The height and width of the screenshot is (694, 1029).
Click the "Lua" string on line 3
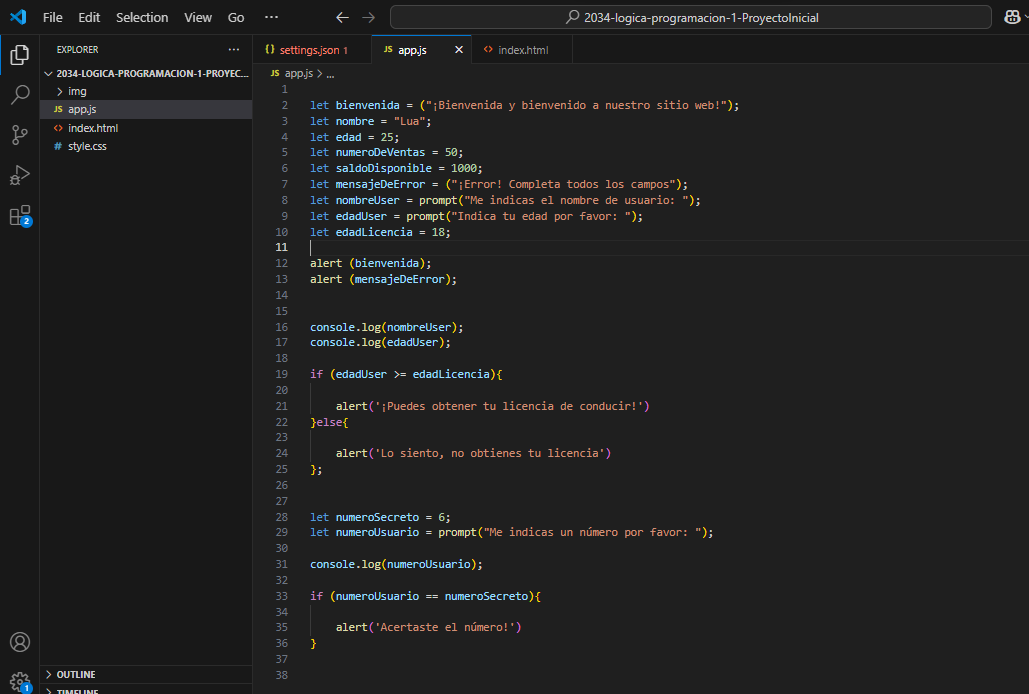pyautogui.click(x=409, y=121)
